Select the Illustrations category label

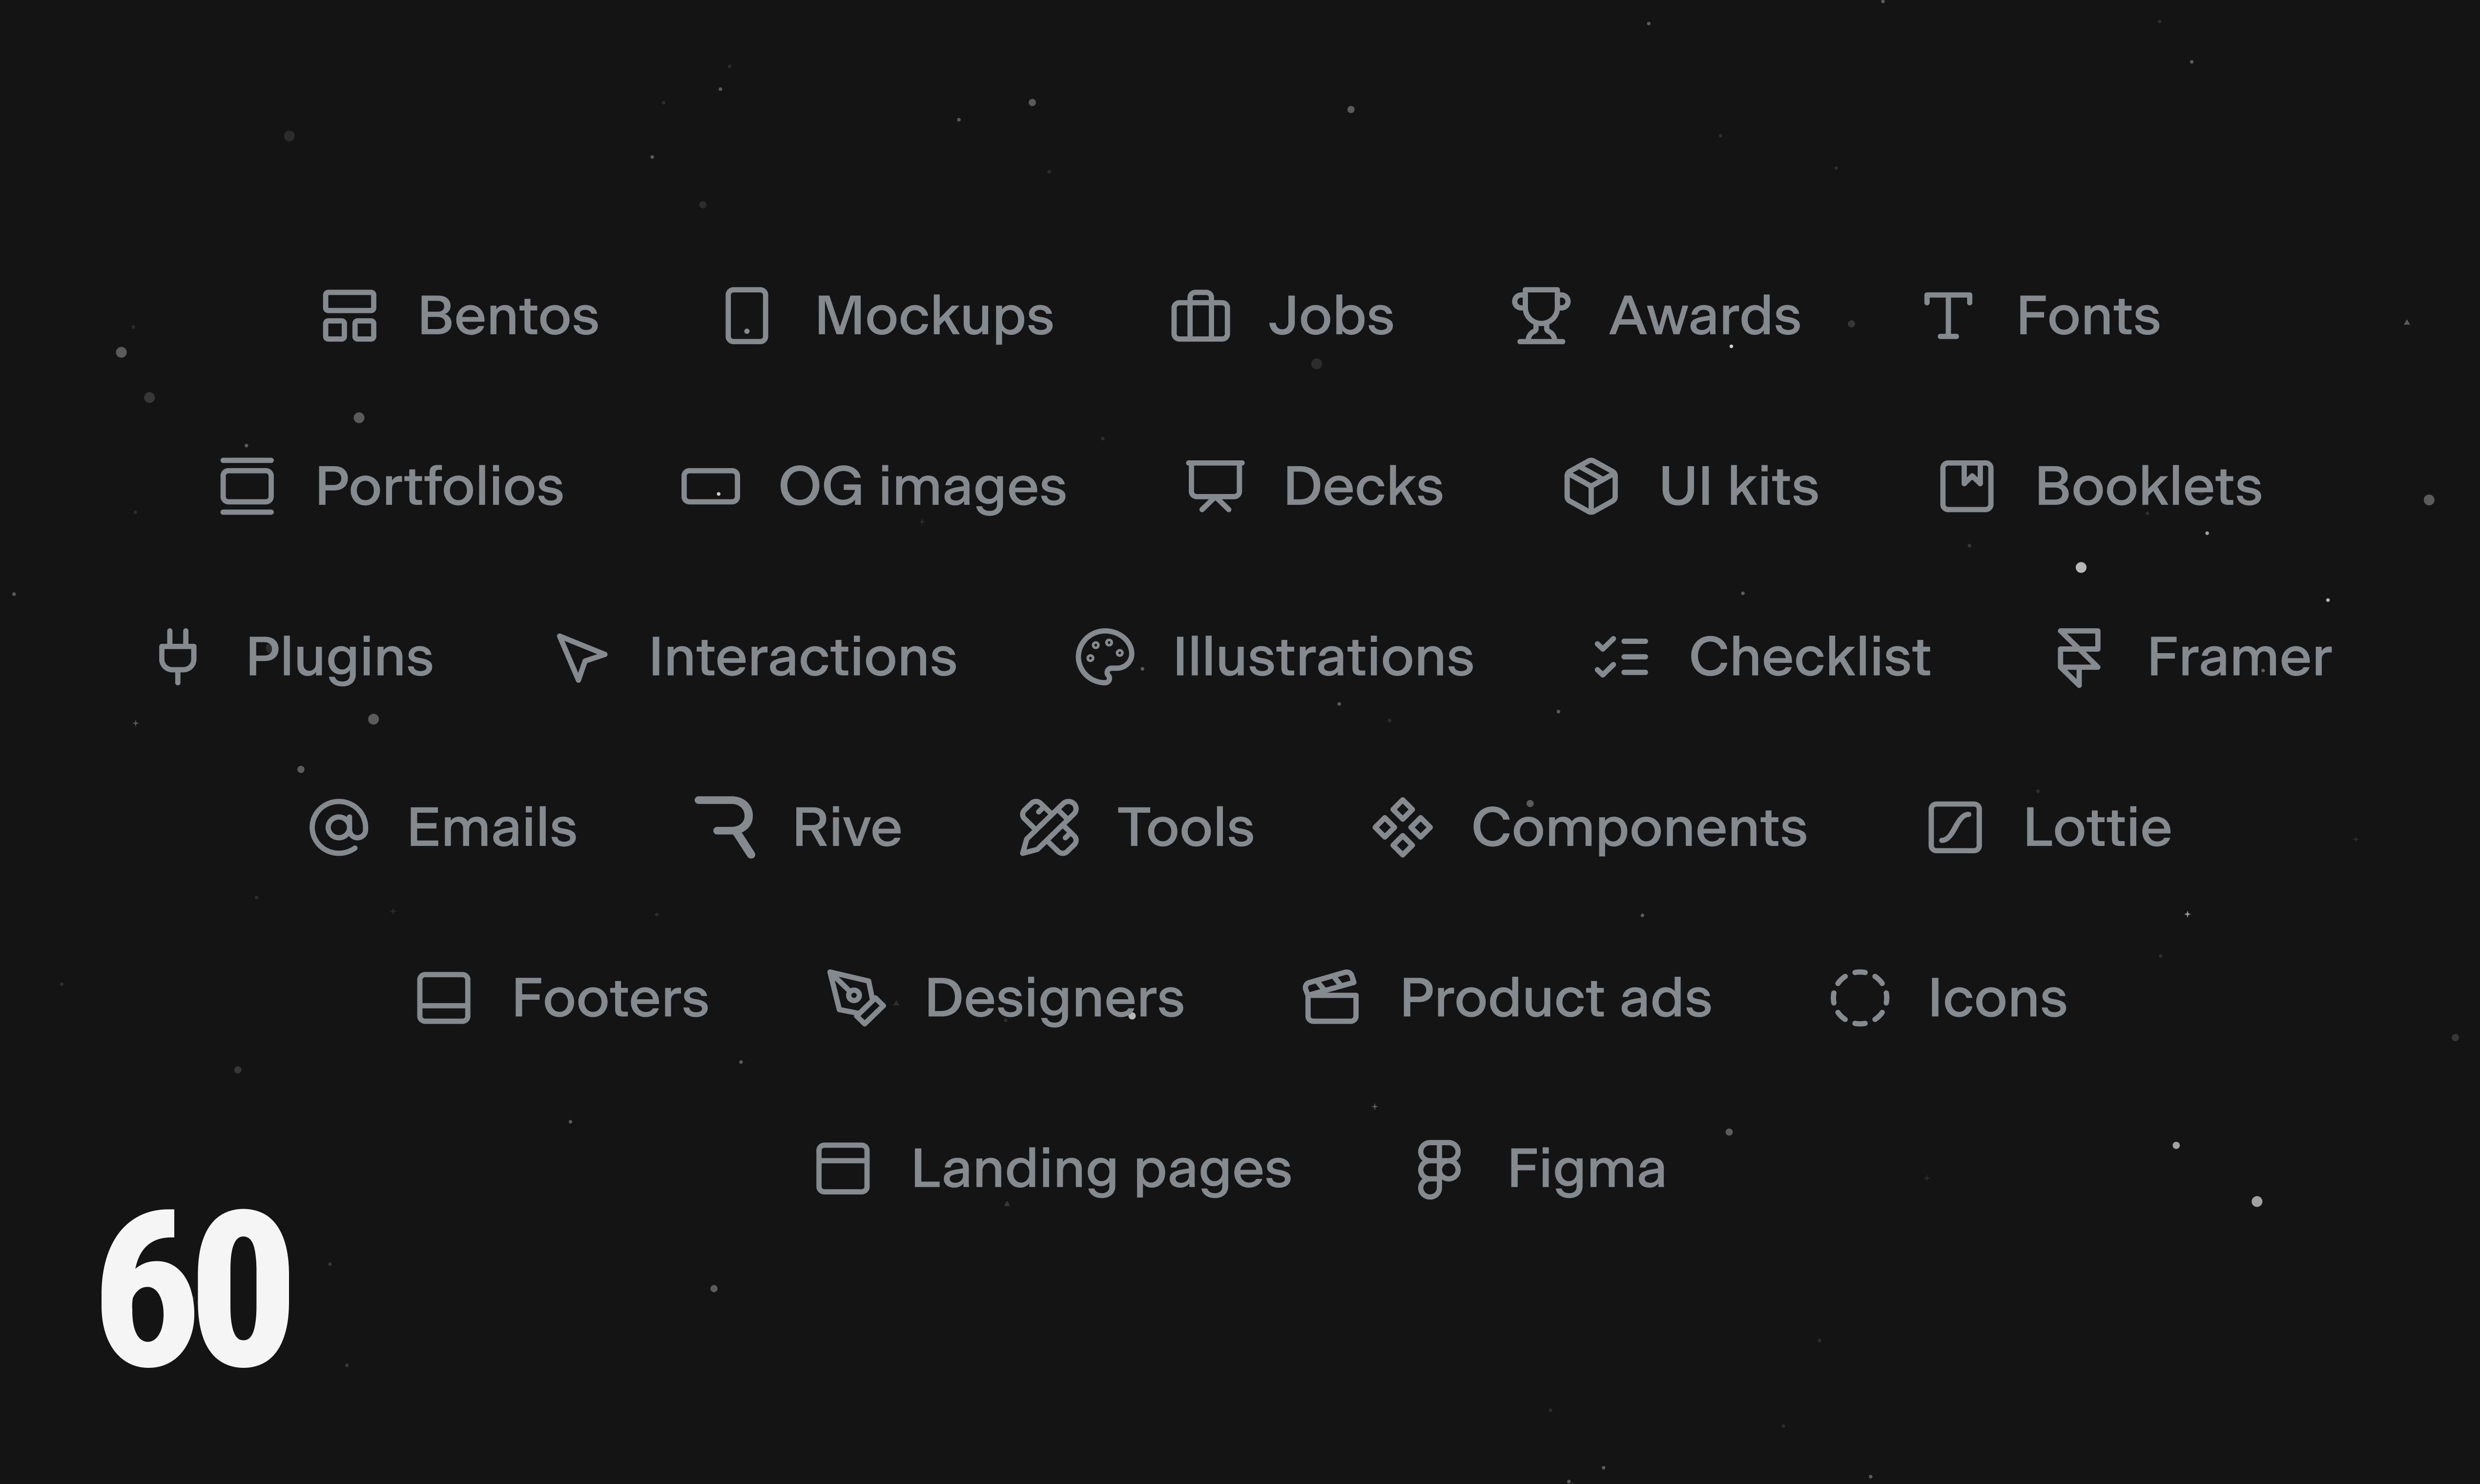click(1323, 657)
